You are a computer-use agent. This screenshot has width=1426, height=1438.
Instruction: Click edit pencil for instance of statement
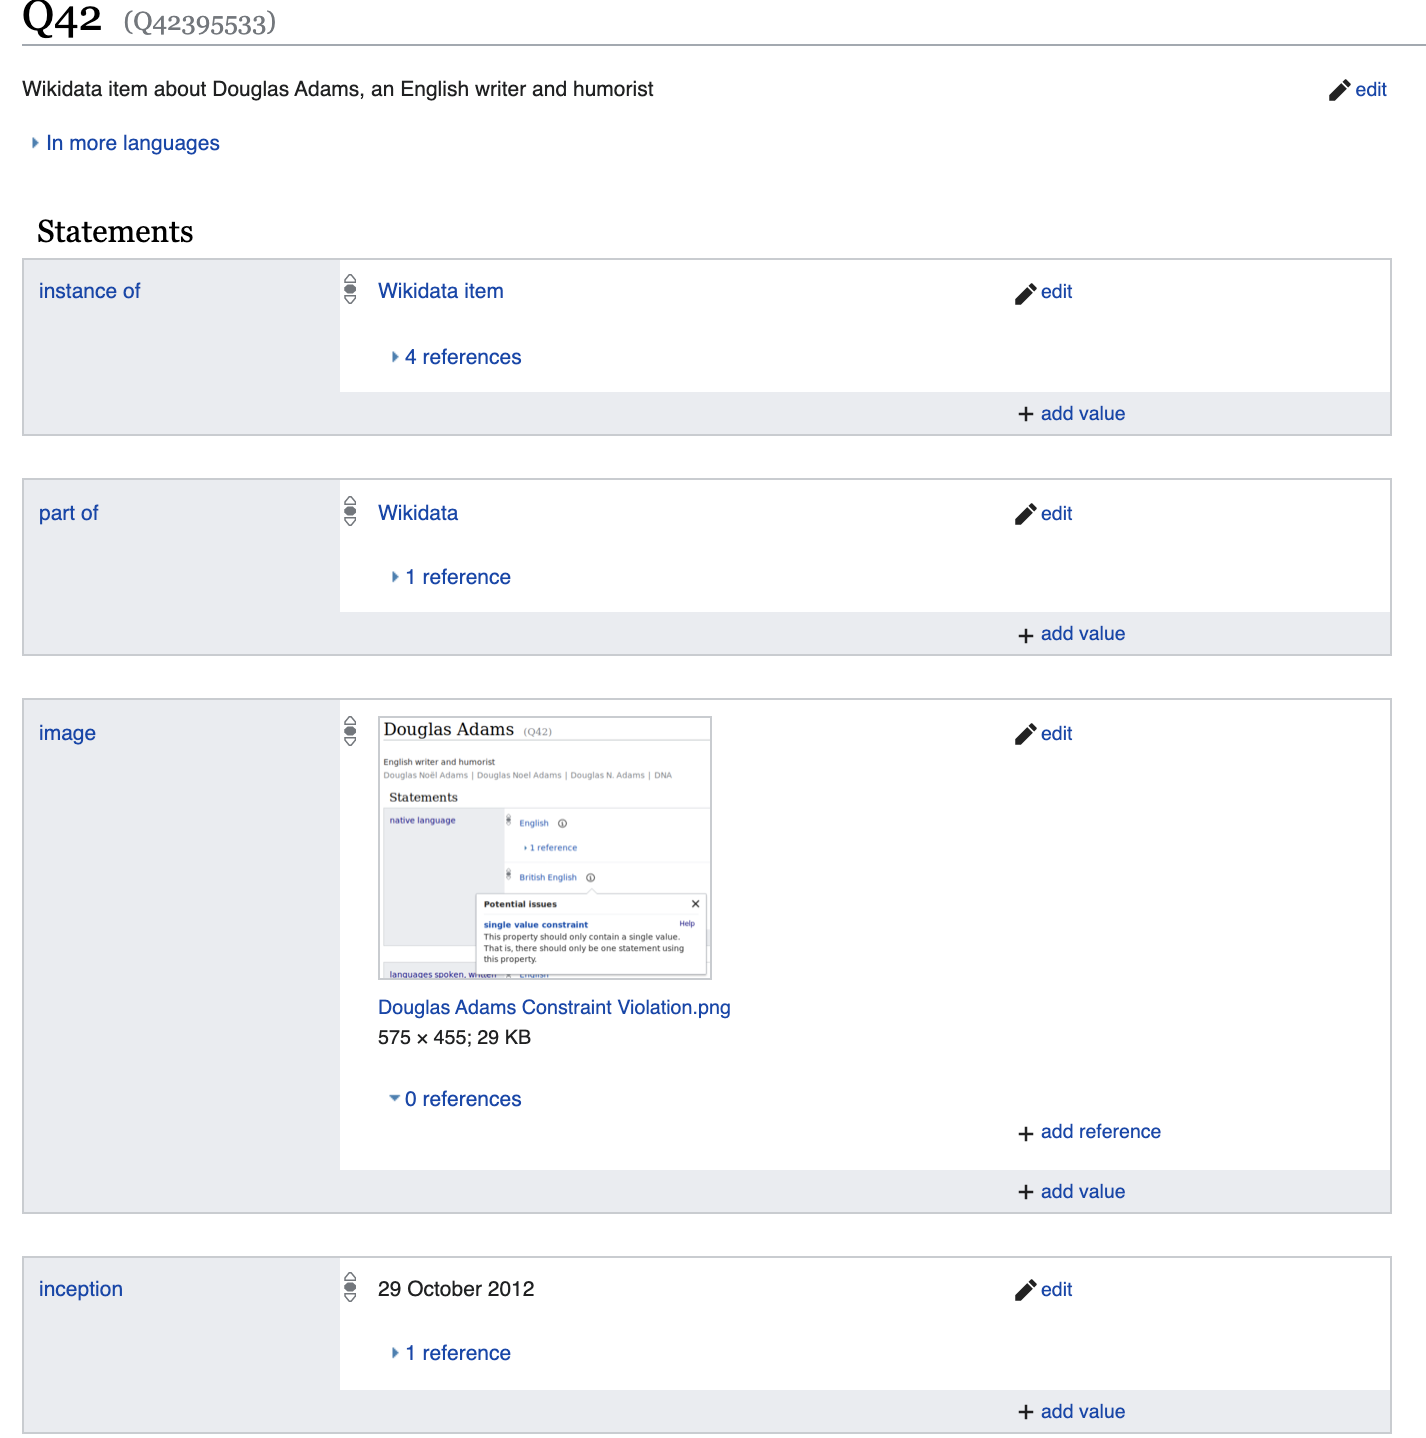point(1025,293)
